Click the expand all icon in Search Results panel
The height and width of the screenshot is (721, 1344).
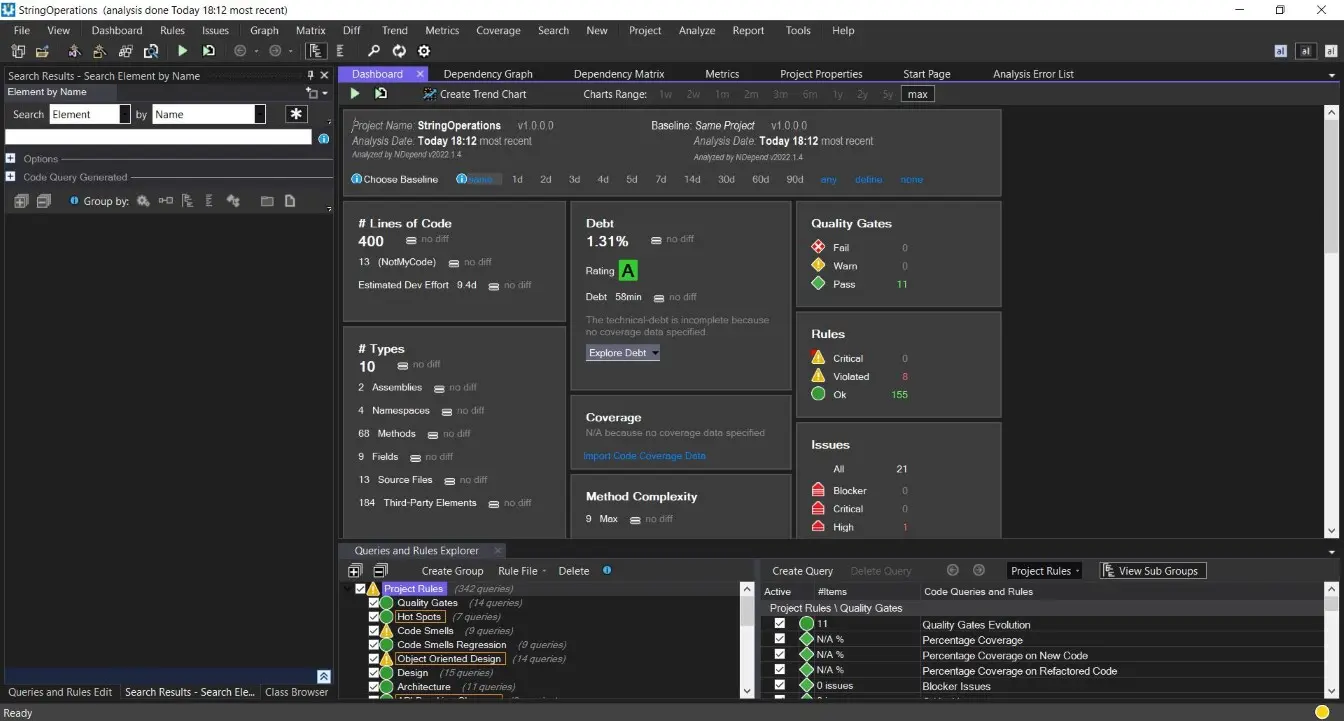20,201
